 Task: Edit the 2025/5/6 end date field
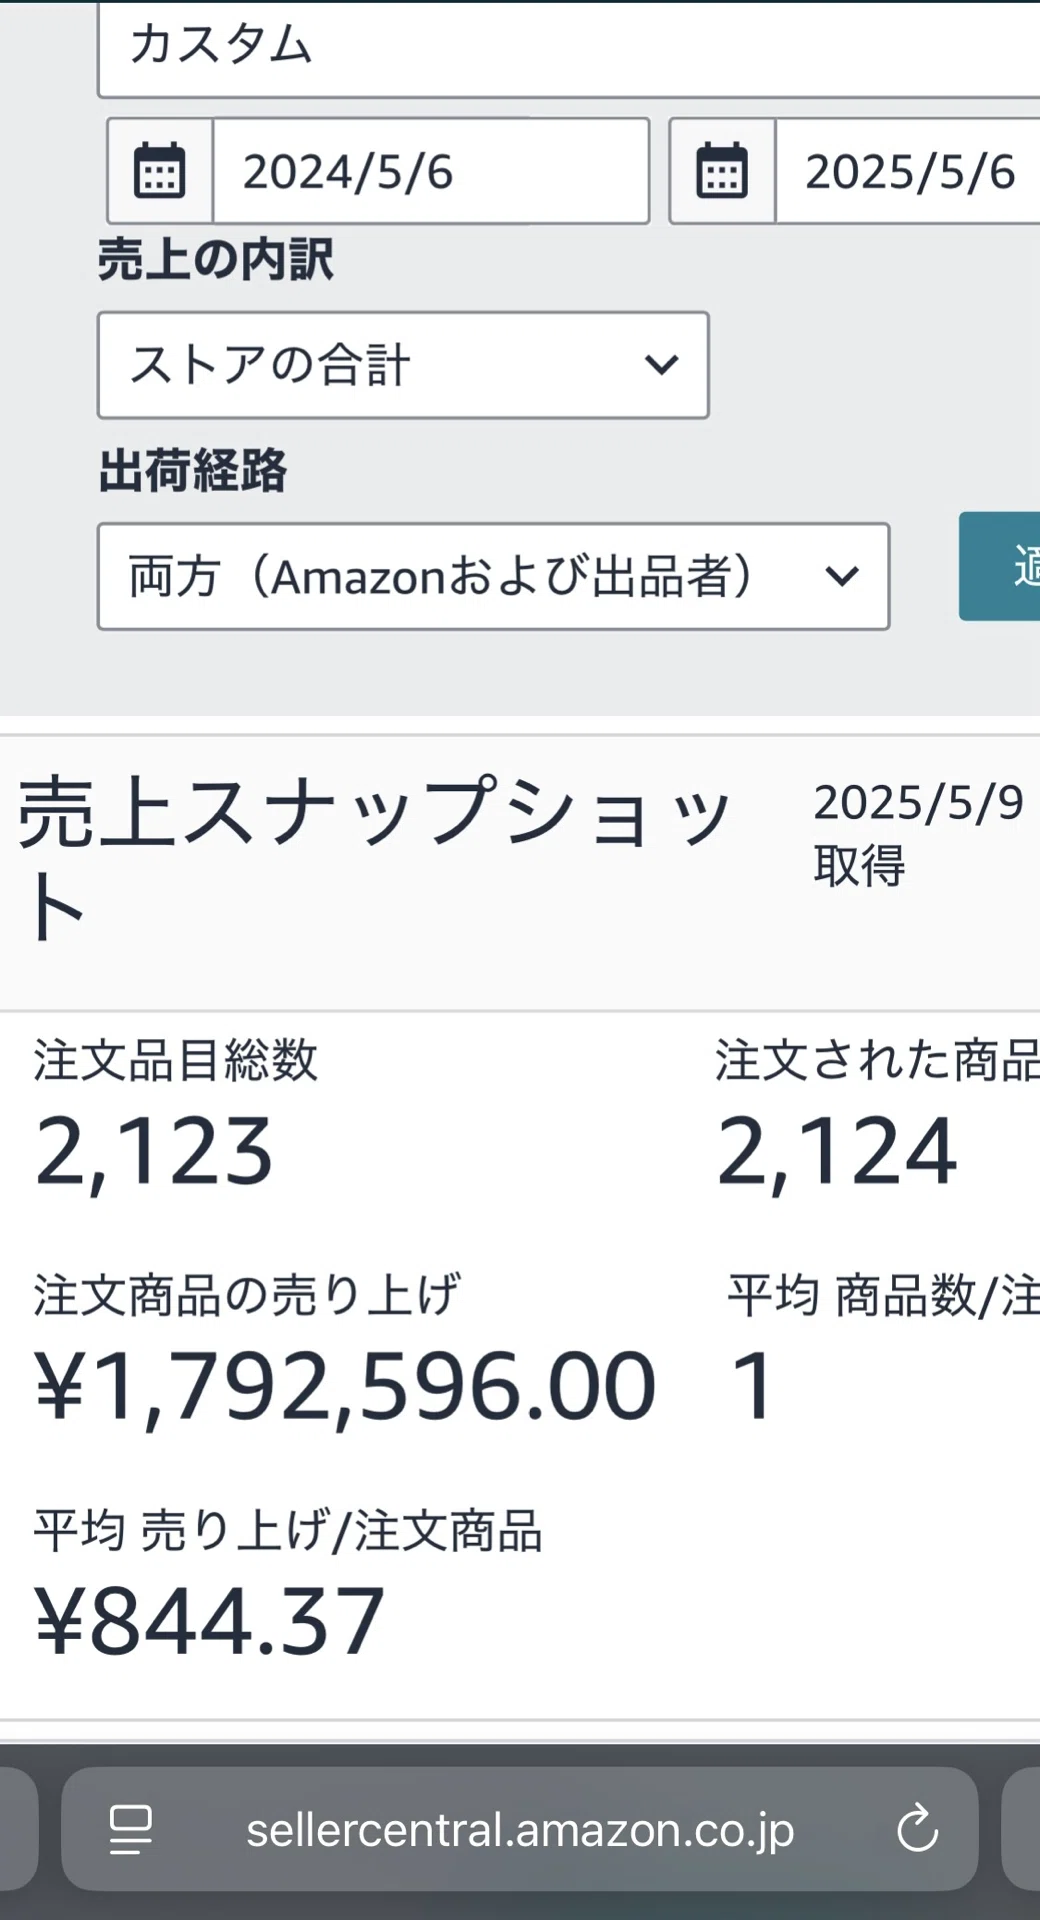[908, 171]
